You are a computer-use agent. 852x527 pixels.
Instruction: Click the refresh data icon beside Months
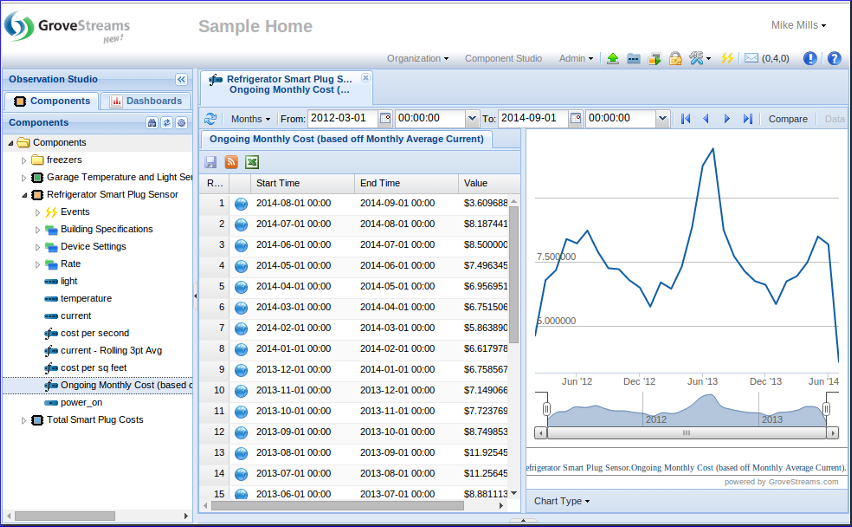(210, 119)
